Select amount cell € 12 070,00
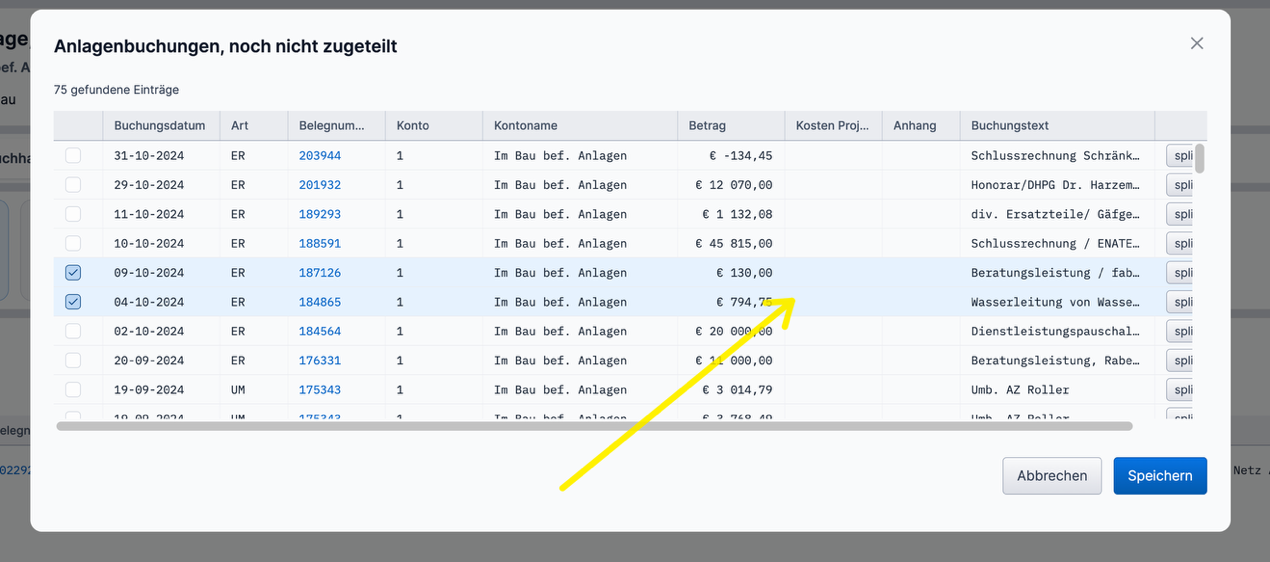Image resolution: width=1270 pixels, height=562 pixels. click(731, 185)
